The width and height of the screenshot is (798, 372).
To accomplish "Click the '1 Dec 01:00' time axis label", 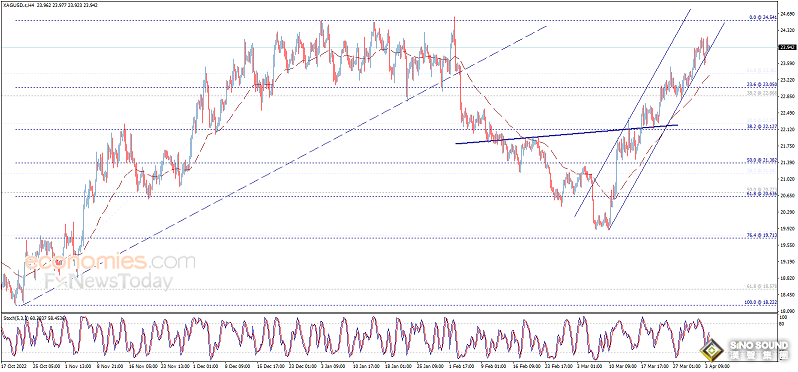I will (205, 365).
